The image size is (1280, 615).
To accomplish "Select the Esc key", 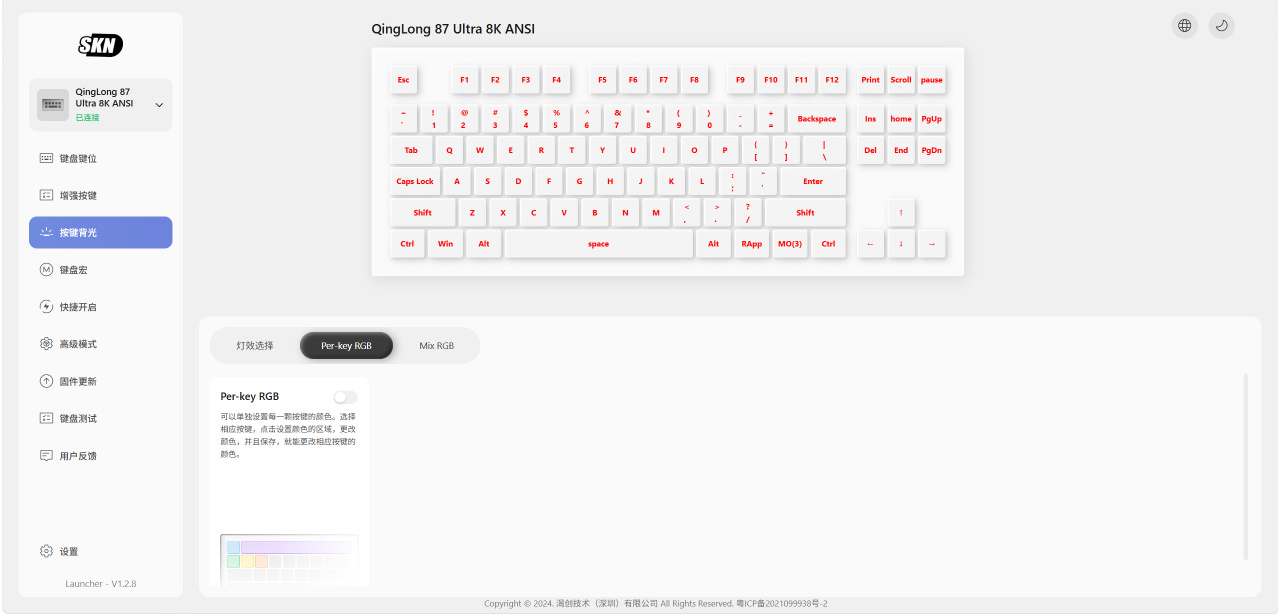I will (403, 80).
